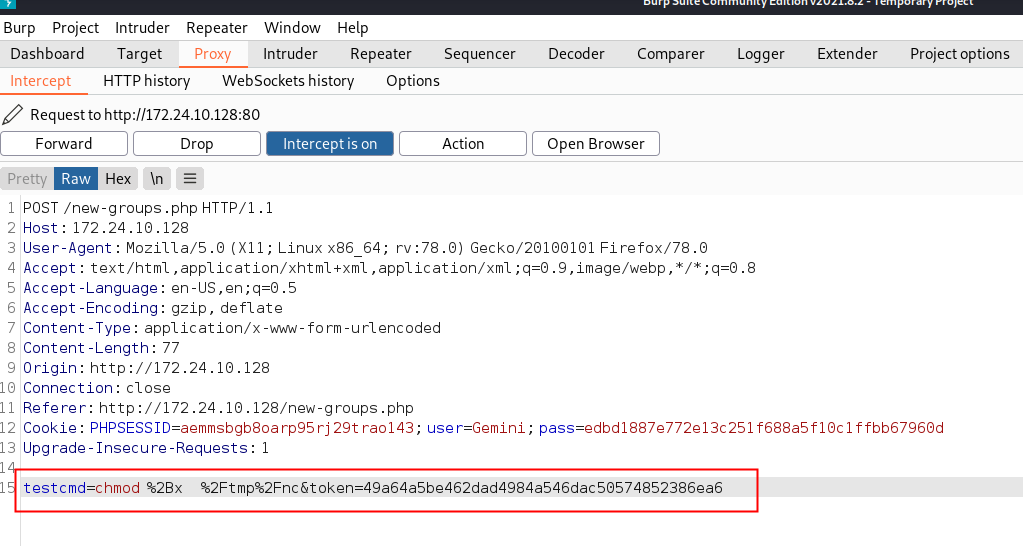Open the Decoder tab

576,54
